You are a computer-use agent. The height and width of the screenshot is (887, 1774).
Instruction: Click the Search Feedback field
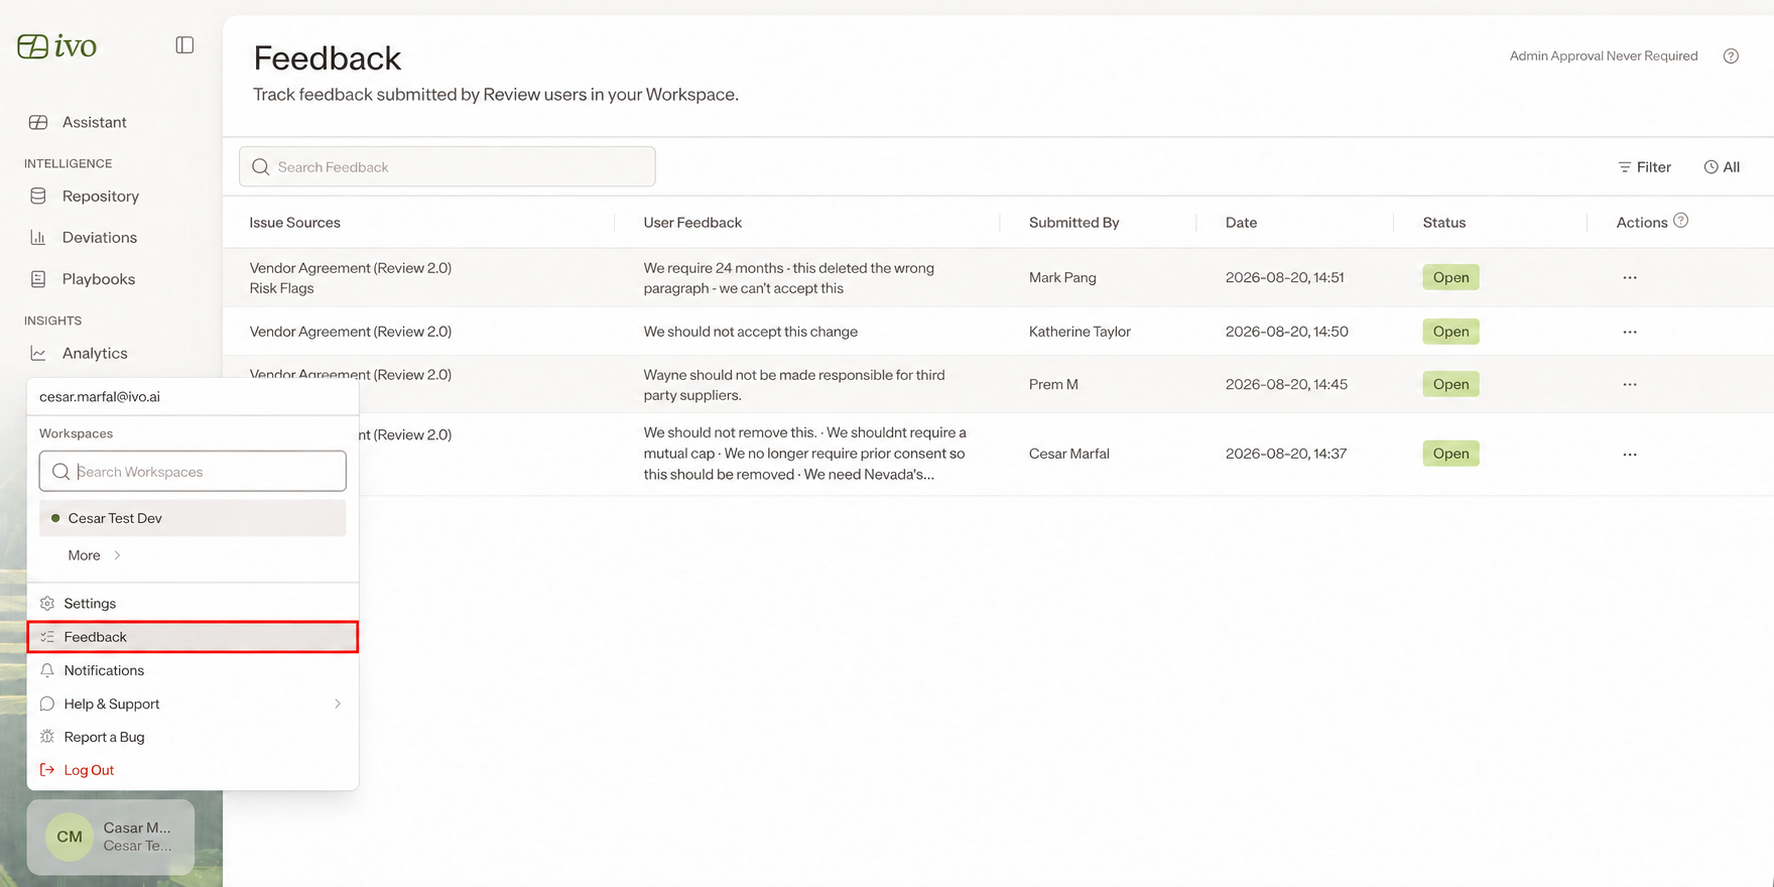(447, 167)
